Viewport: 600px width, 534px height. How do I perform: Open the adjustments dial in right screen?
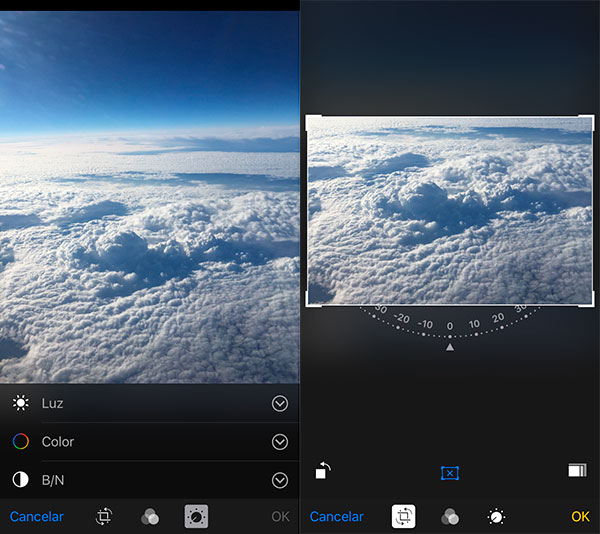(x=496, y=517)
